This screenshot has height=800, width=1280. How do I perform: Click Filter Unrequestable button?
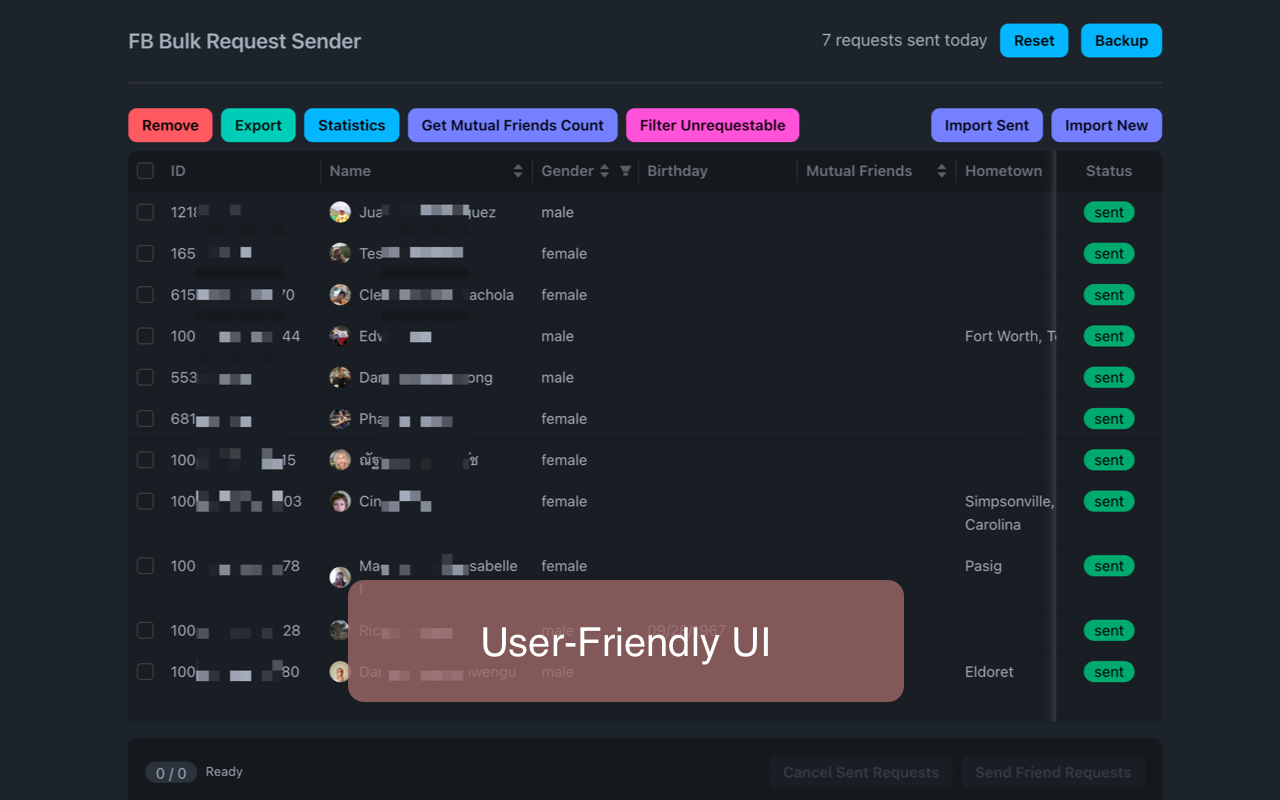[712, 125]
